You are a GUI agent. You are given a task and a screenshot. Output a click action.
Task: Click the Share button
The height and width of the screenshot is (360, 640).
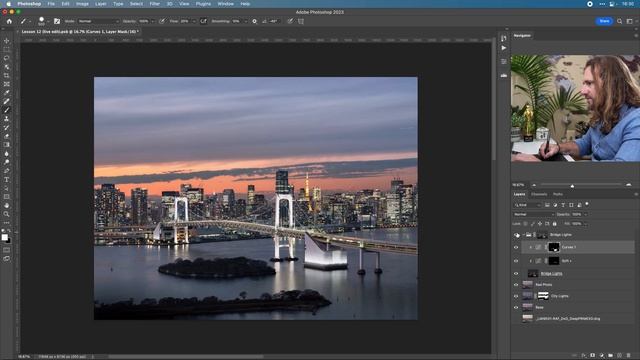tap(604, 21)
